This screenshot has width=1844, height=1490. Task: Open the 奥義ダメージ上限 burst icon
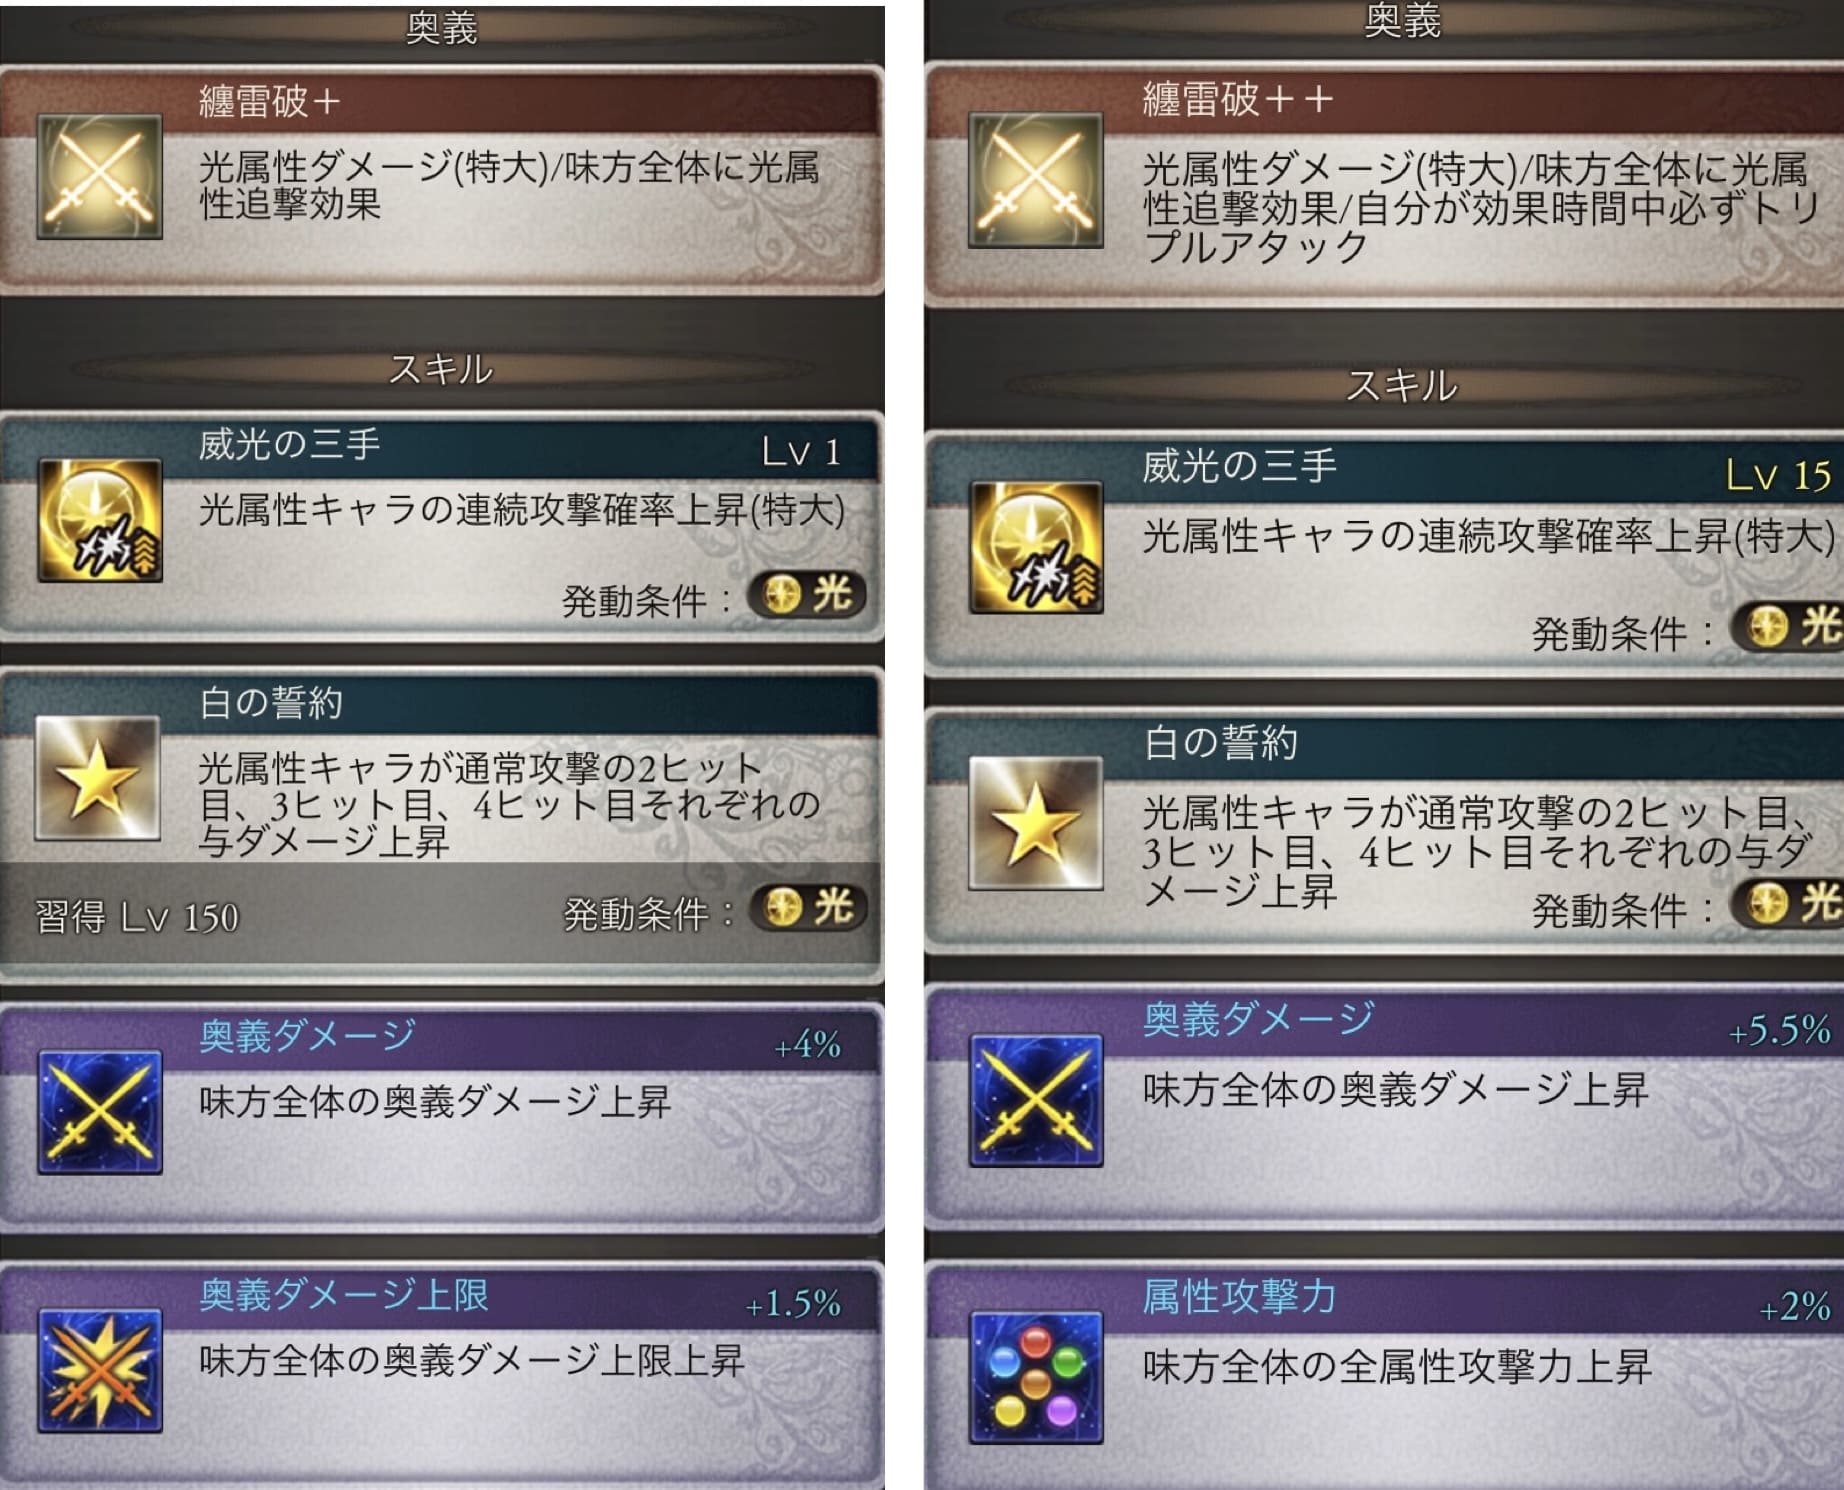(100, 1370)
